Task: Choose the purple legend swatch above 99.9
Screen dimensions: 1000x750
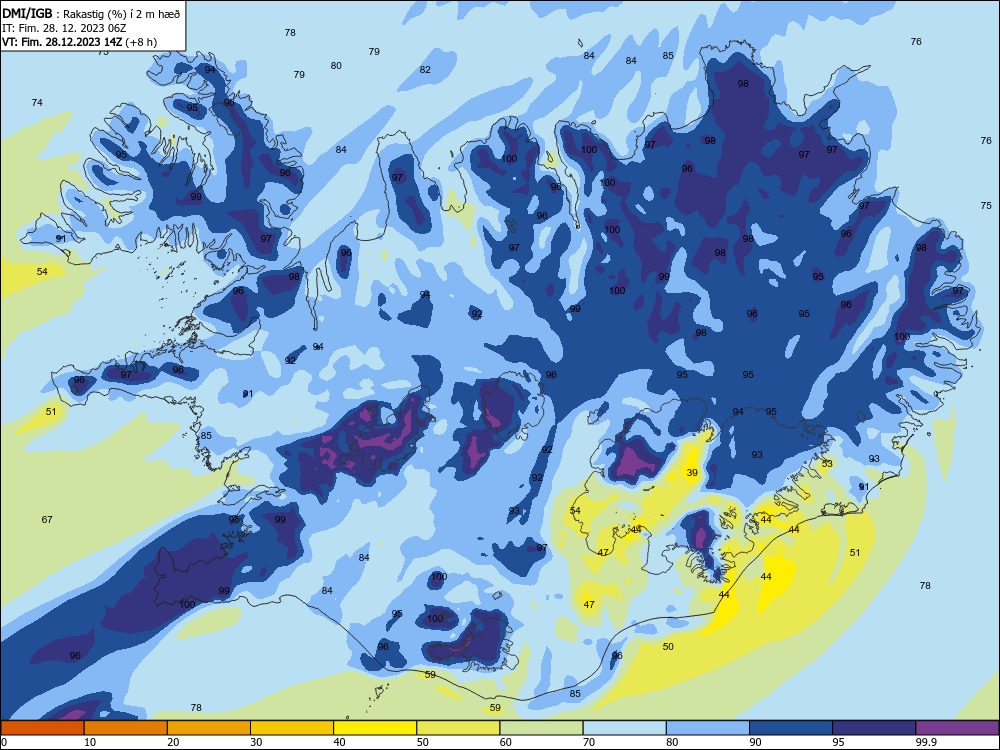Action: (x=957, y=728)
